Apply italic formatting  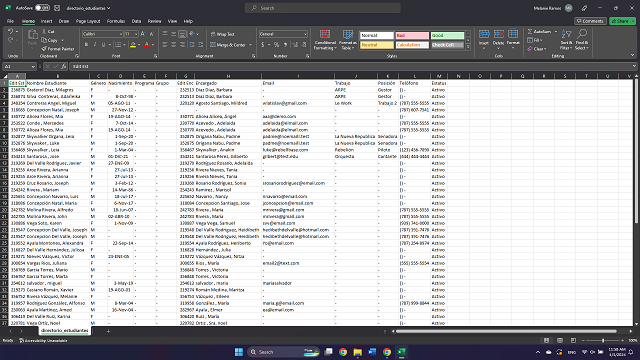pos(95,45)
